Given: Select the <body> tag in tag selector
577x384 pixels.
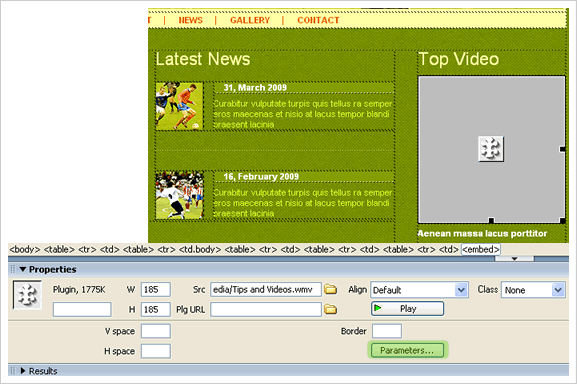Looking at the screenshot, I should [25, 249].
